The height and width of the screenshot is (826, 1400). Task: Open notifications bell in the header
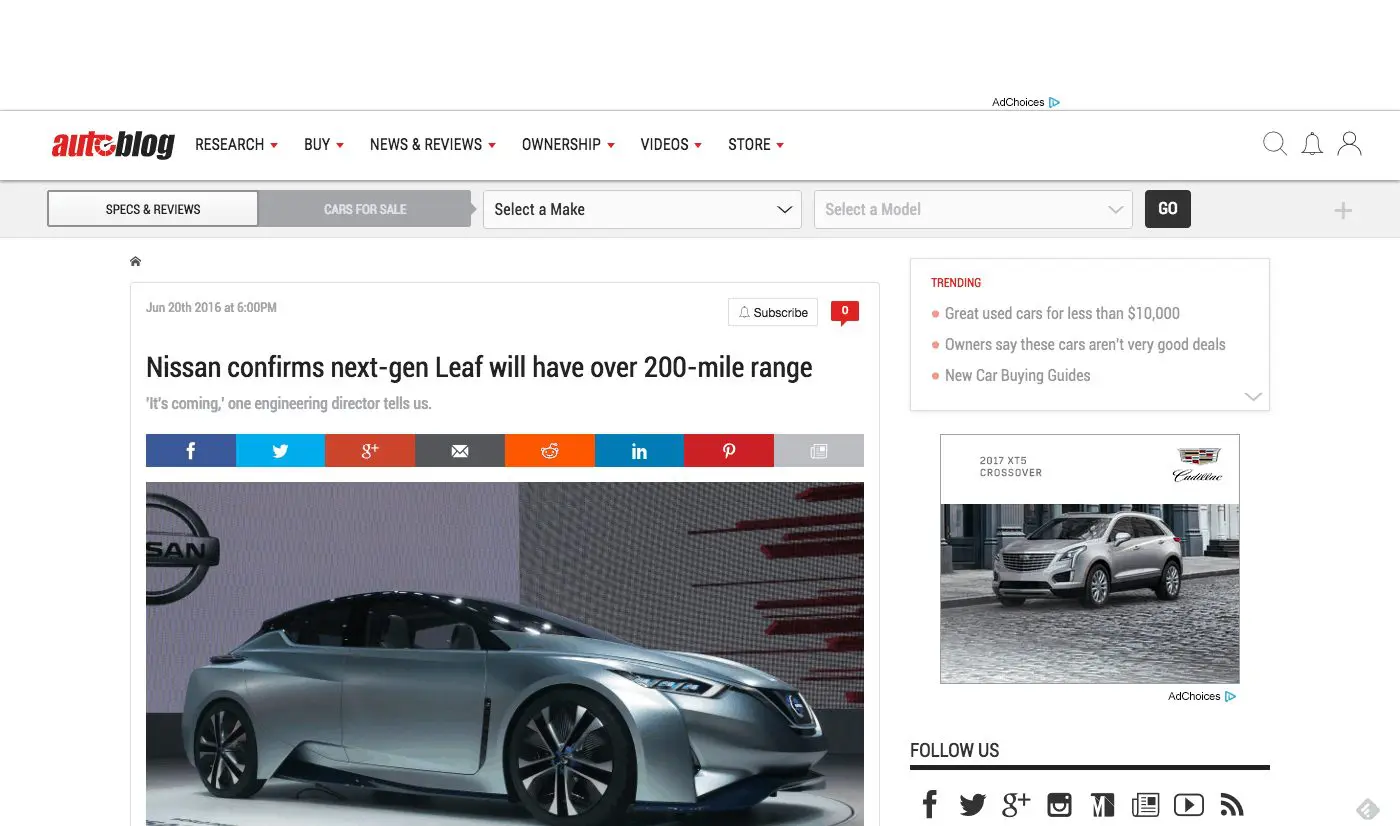tap(1312, 144)
